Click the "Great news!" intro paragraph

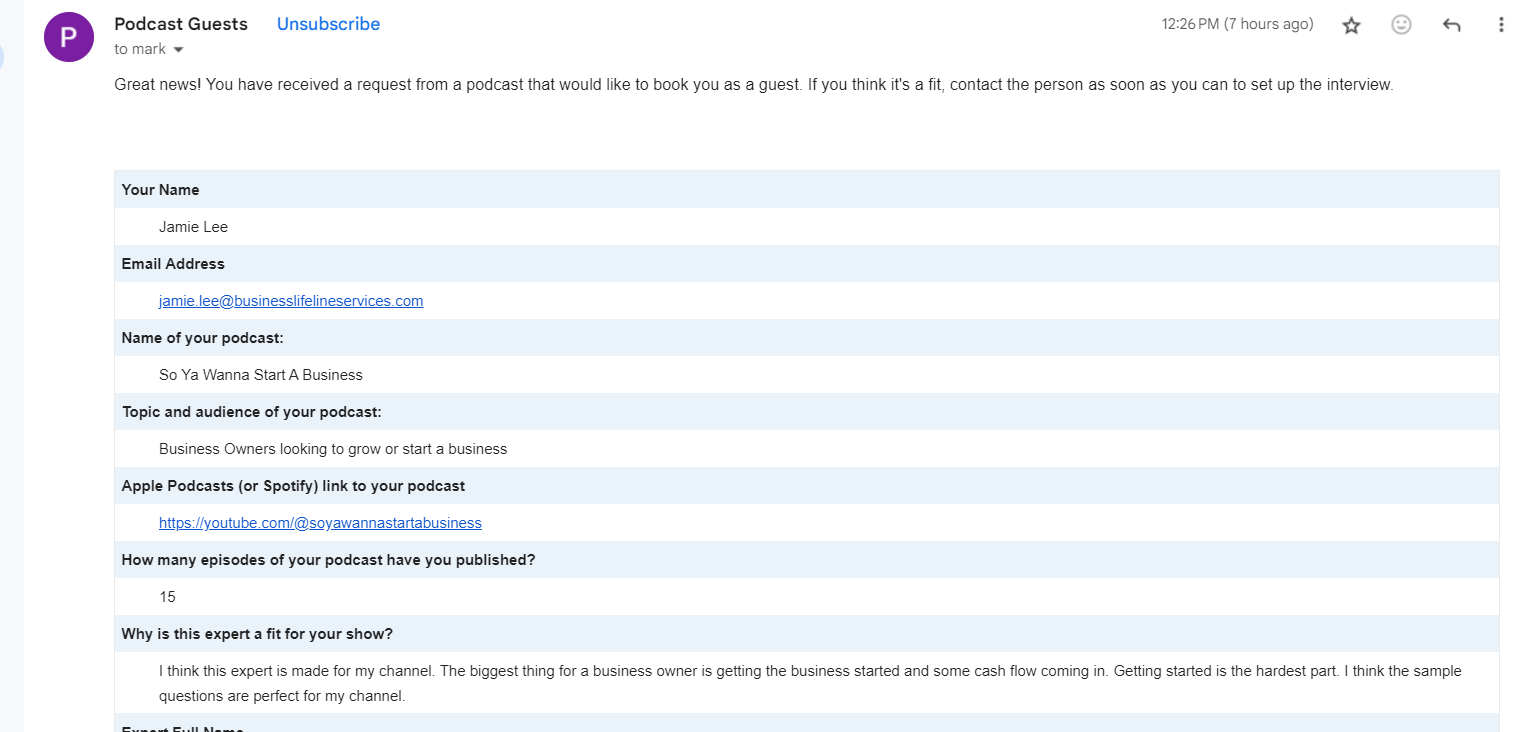(753, 85)
